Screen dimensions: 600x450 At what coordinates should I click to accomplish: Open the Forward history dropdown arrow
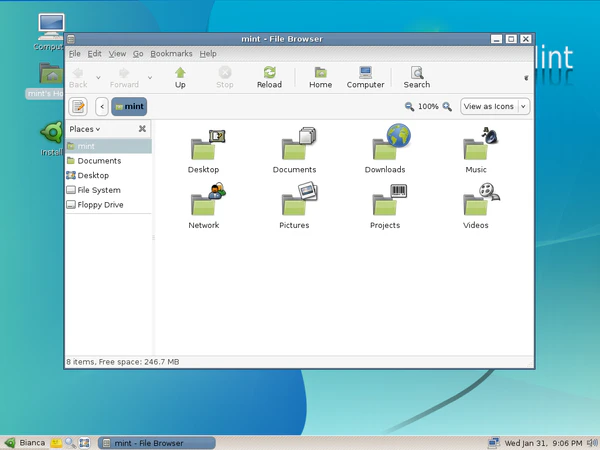tap(151, 78)
